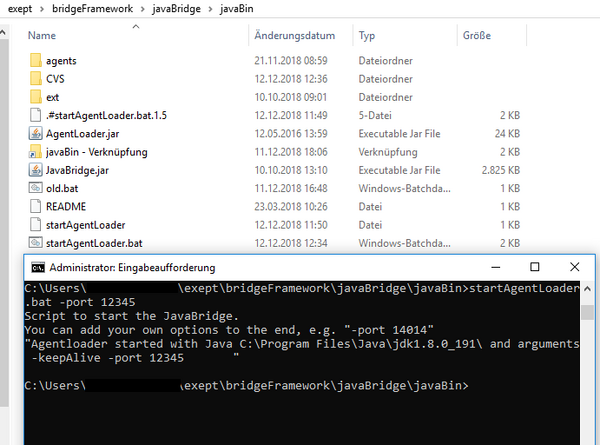Click the agents folder icon

pos(36,61)
